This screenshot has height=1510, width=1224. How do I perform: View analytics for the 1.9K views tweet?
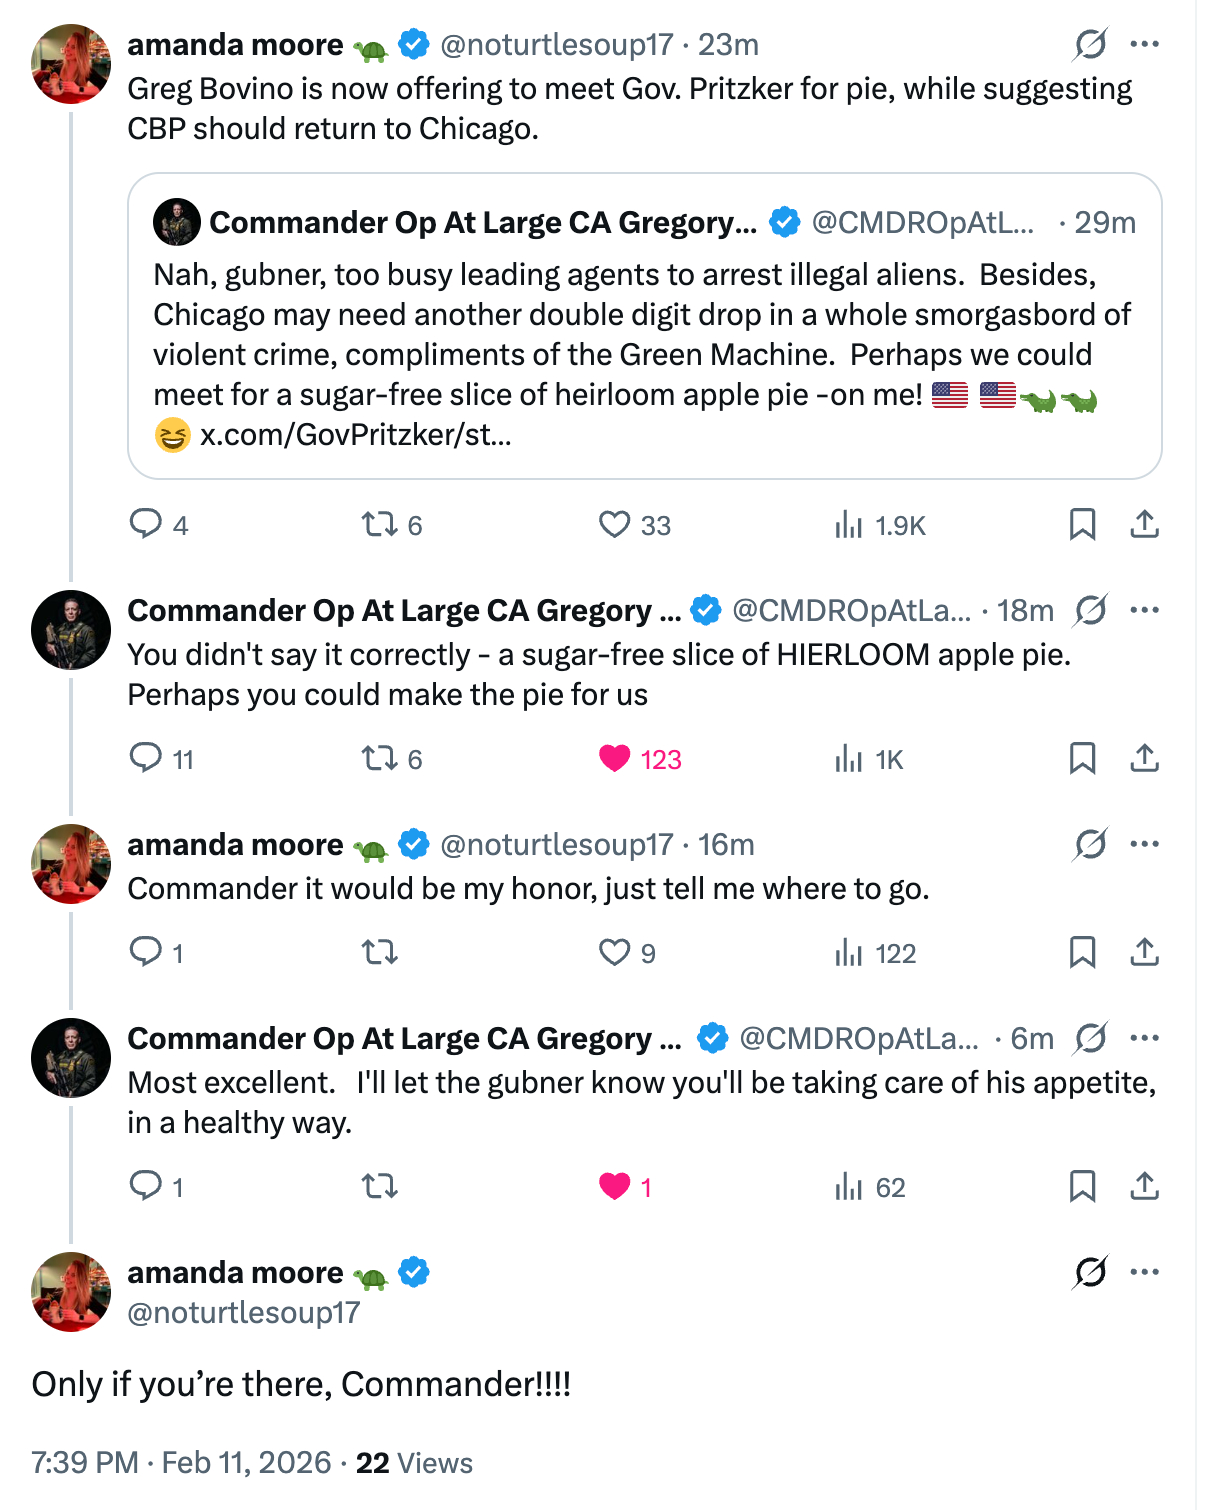[848, 524]
